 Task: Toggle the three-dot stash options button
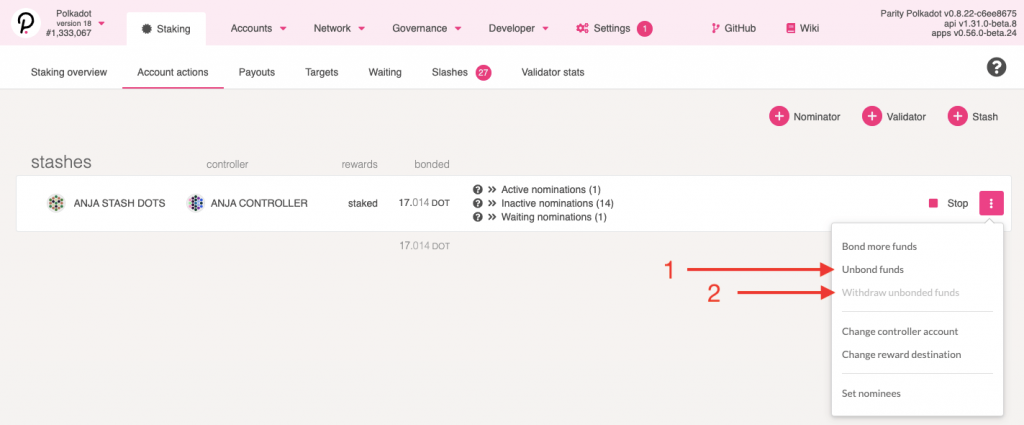click(991, 203)
